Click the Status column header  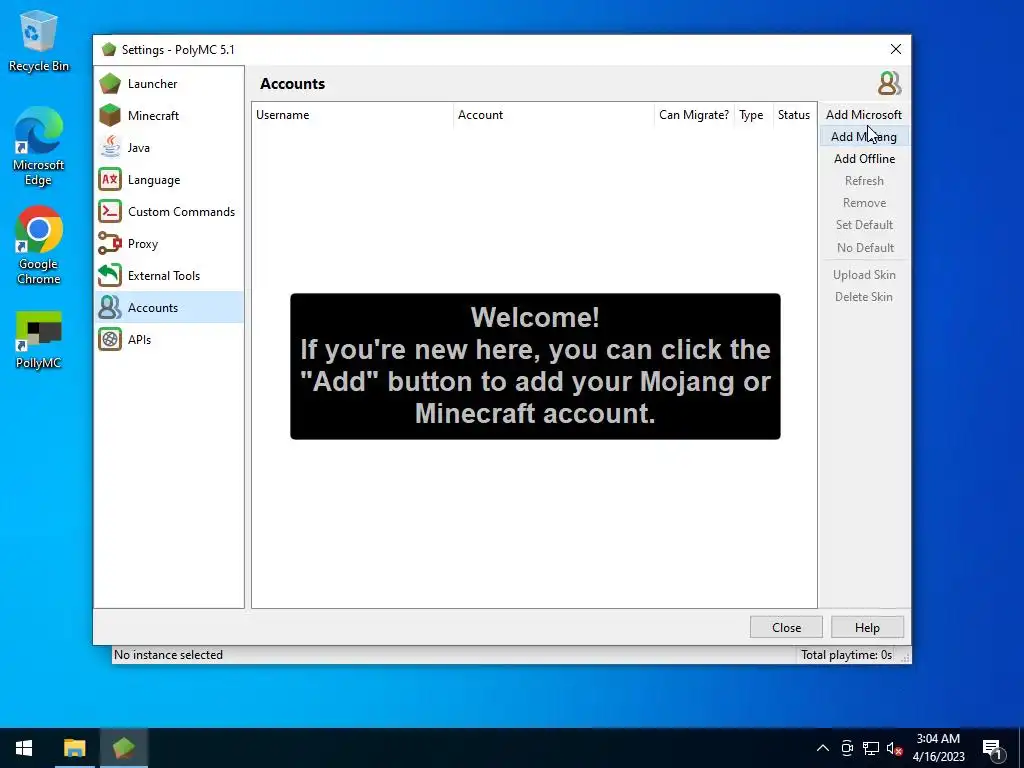pos(794,115)
